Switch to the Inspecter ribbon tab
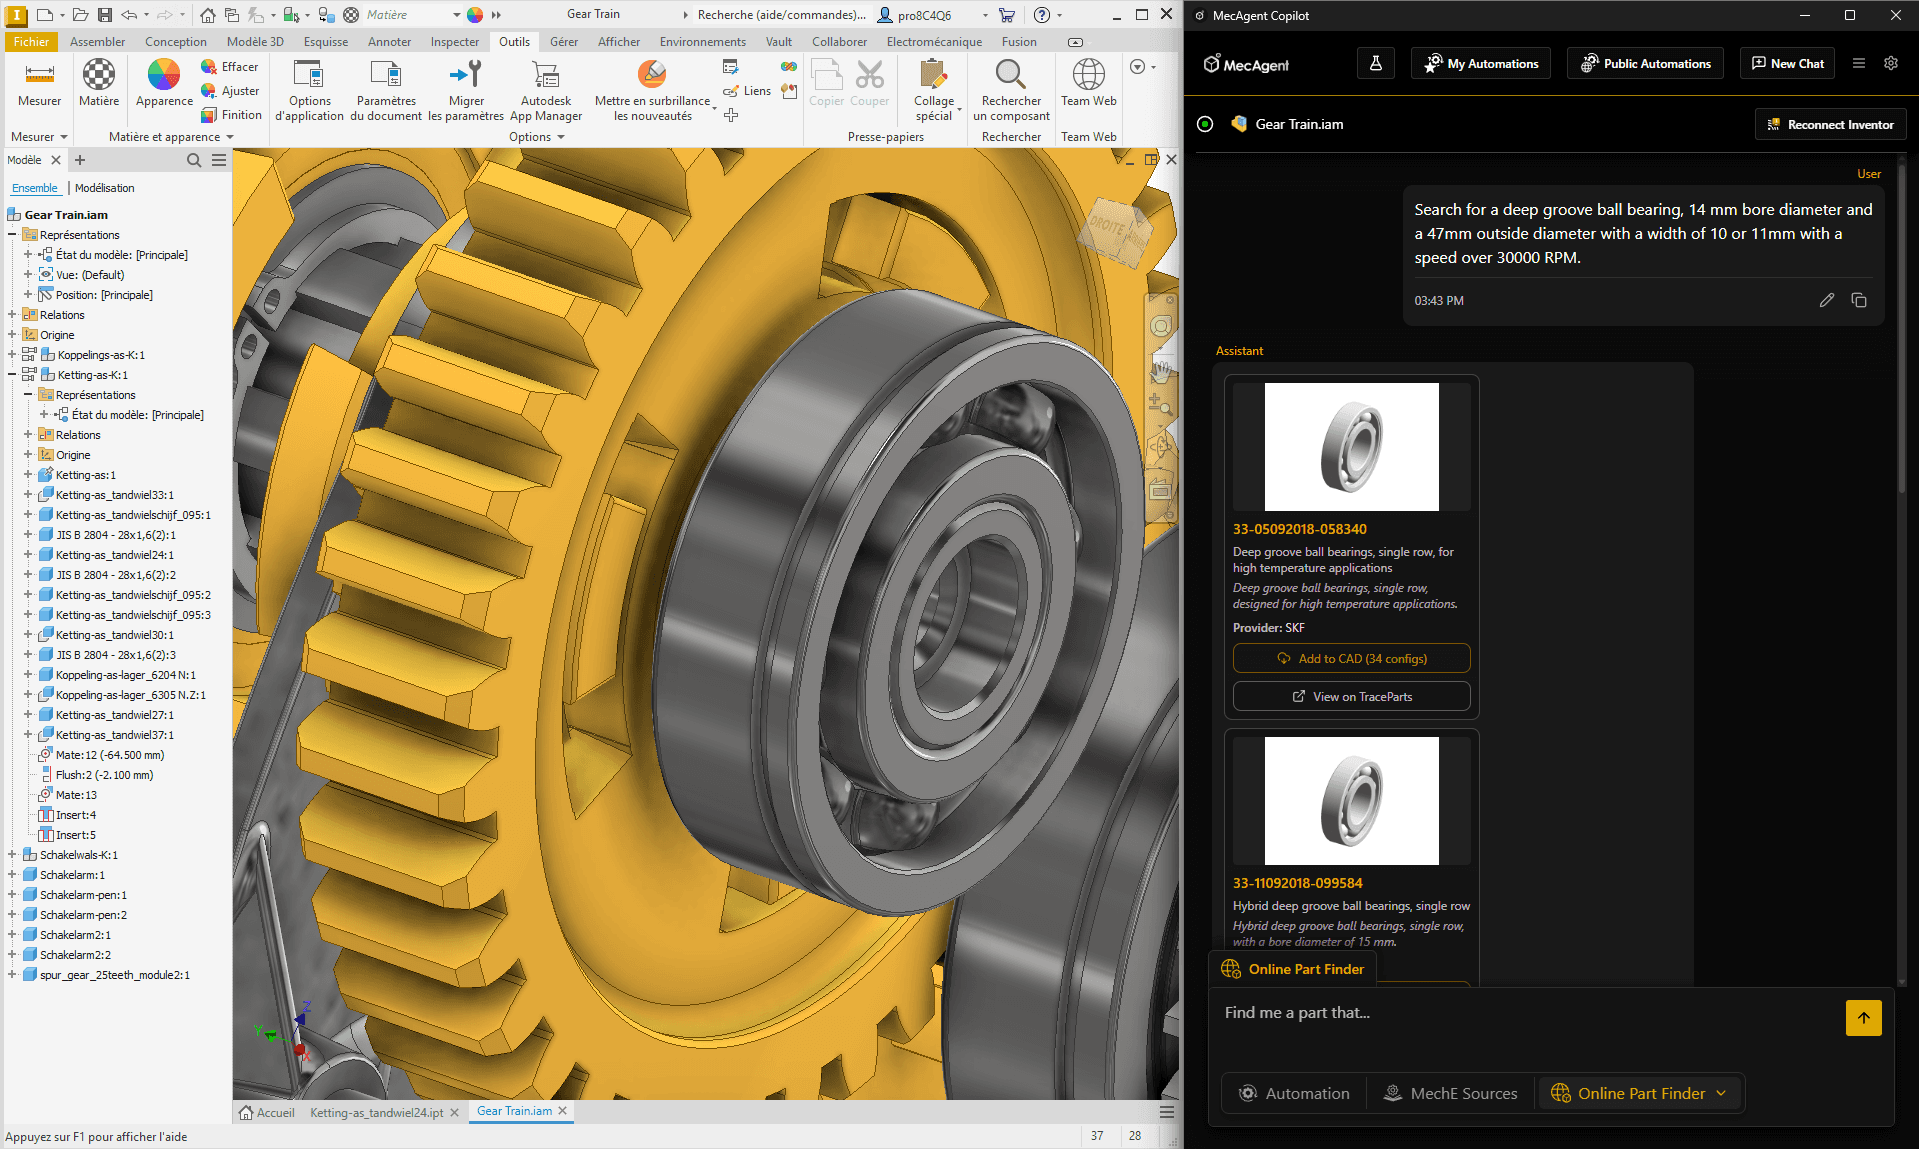 tap(455, 41)
